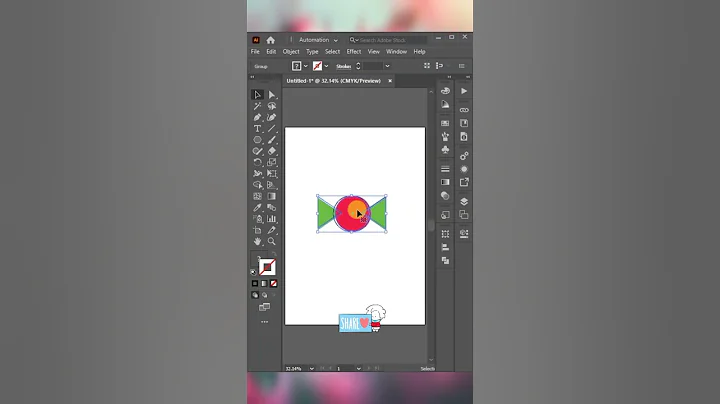Screen dimensions: 720x404
Task: Click the Default Fill and Stroke icon
Action: point(253,272)
